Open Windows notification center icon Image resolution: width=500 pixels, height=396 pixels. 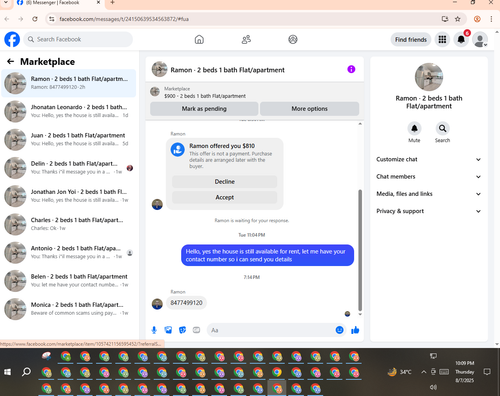point(487,372)
